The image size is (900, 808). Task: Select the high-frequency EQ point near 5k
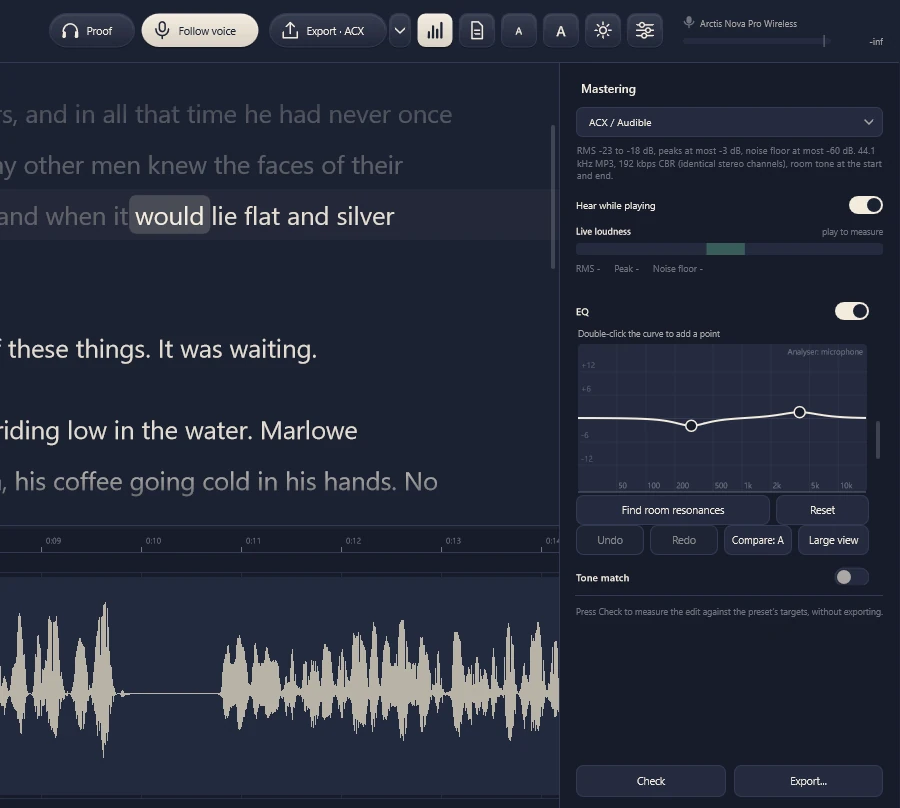tap(799, 412)
